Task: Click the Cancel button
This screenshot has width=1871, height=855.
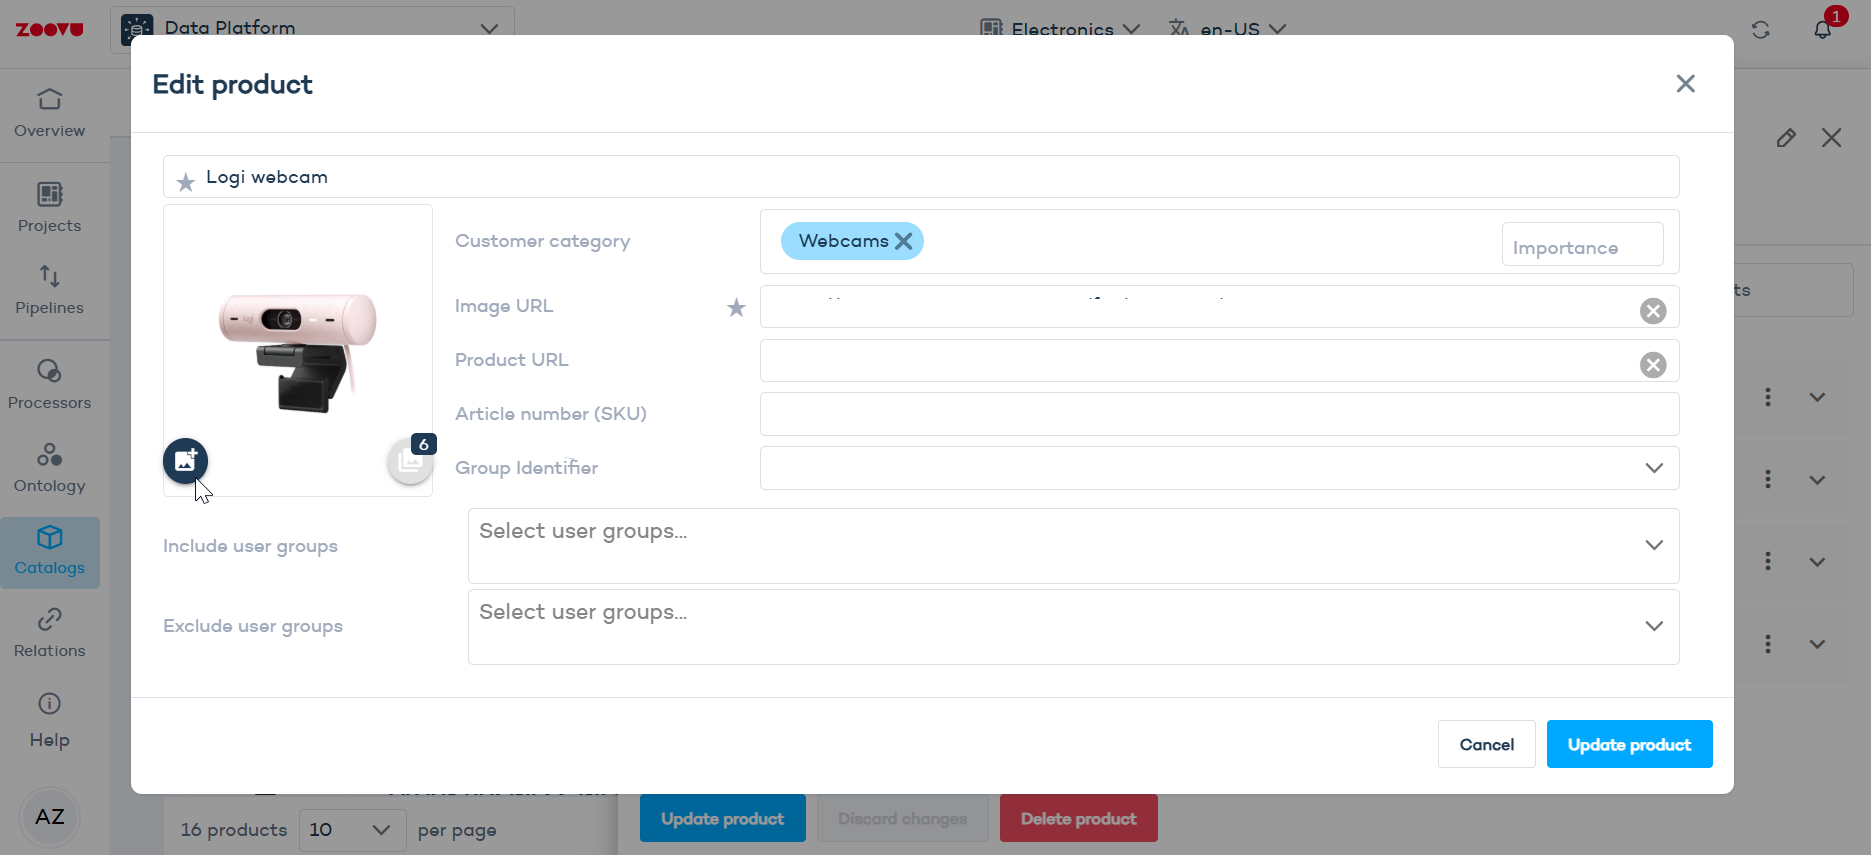Action: coord(1486,744)
